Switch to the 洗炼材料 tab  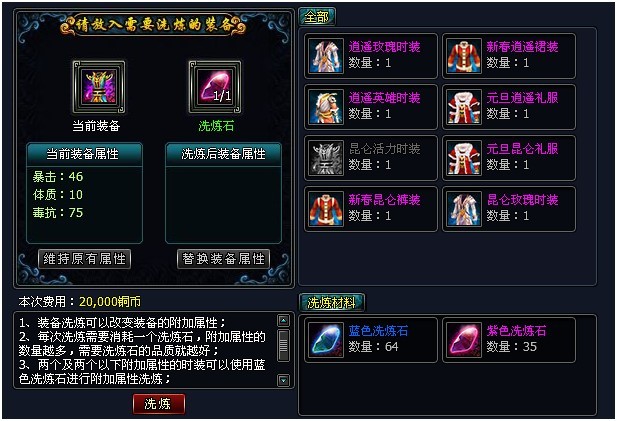331,303
